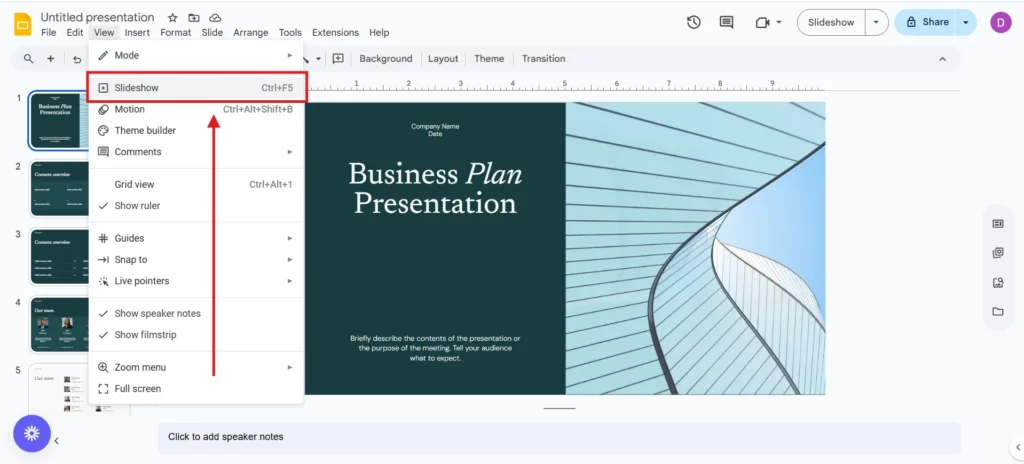Open the Insert menu
This screenshot has width=1024, height=464.
pos(137,32)
